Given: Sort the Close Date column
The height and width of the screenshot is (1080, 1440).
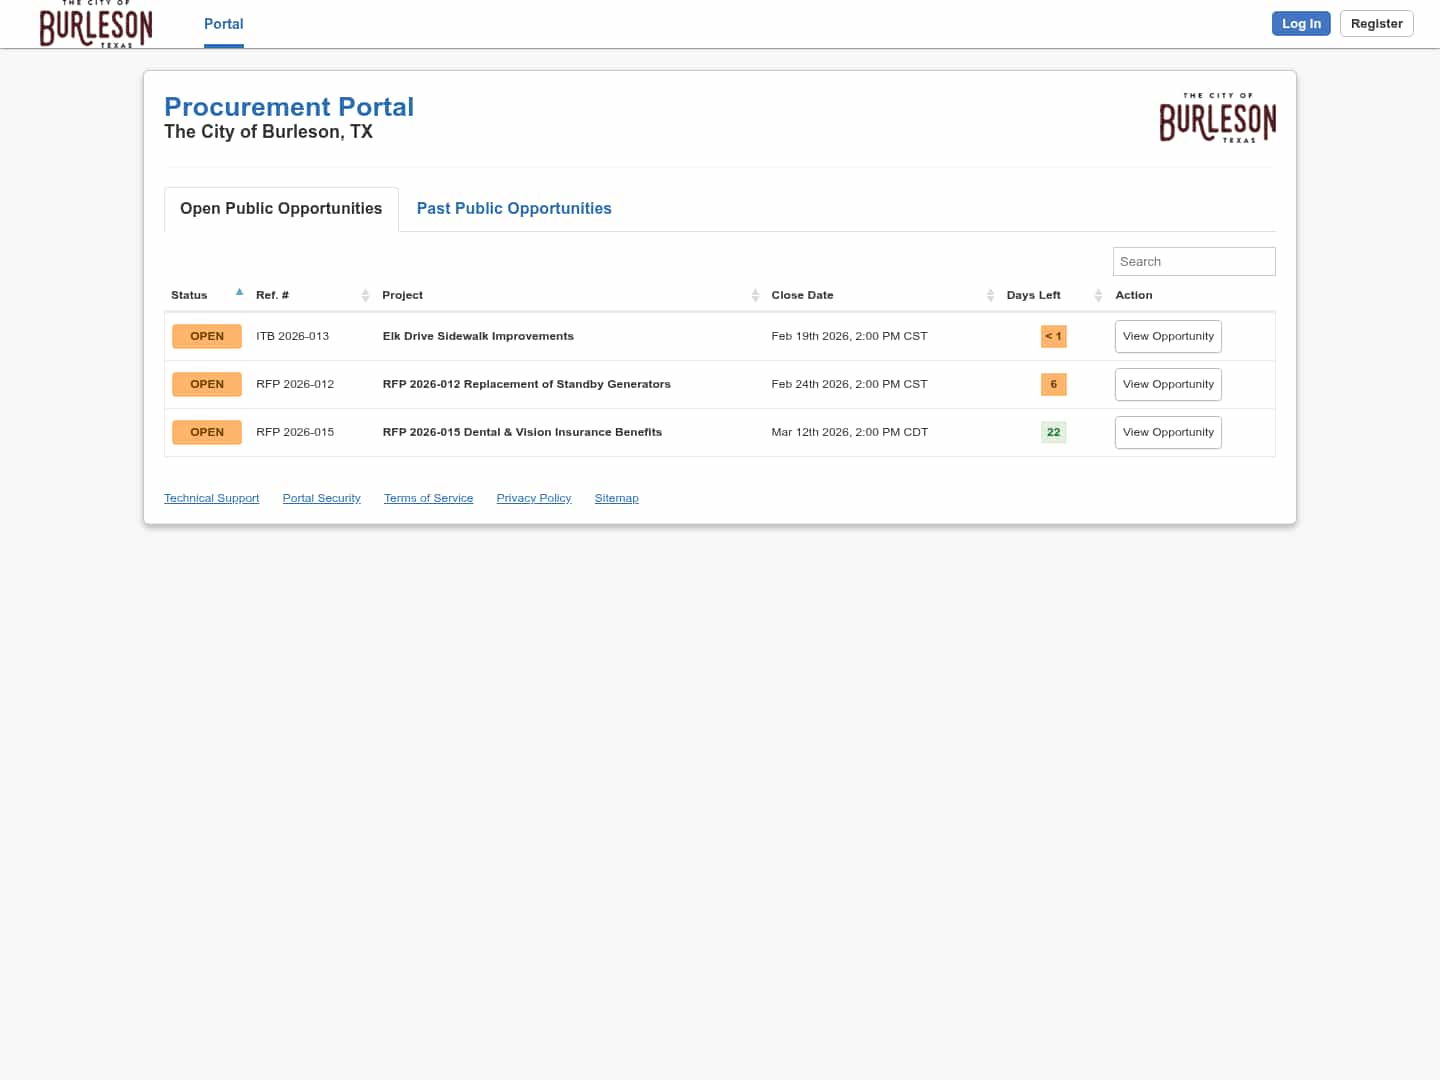Looking at the screenshot, I should coord(991,295).
